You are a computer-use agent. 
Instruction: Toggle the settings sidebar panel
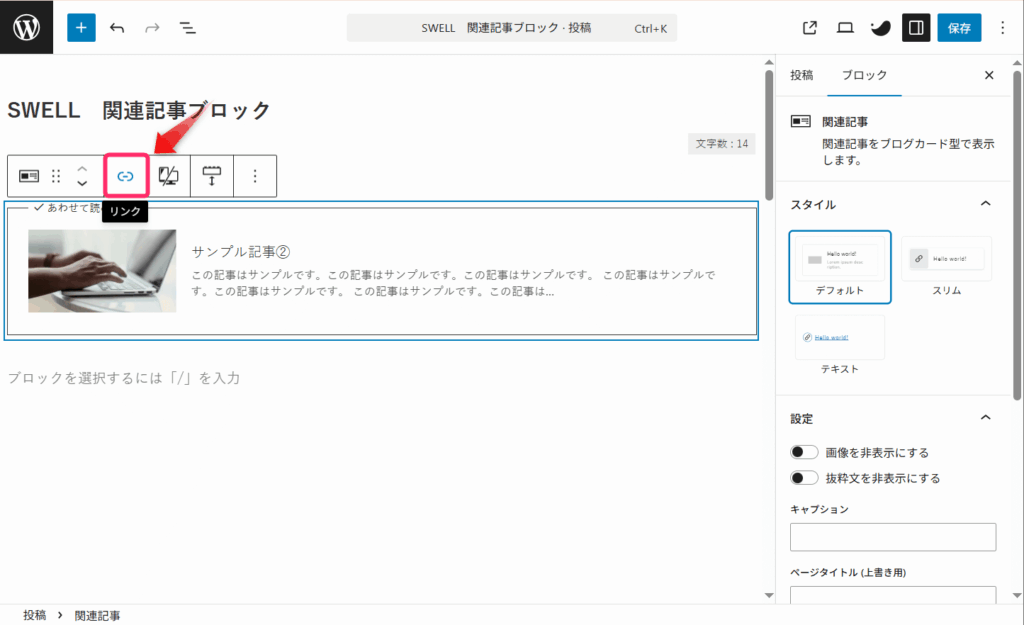(916, 27)
